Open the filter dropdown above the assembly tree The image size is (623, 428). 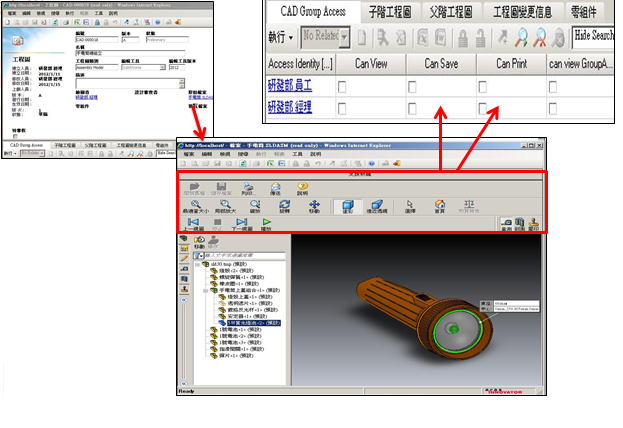pos(198,256)
